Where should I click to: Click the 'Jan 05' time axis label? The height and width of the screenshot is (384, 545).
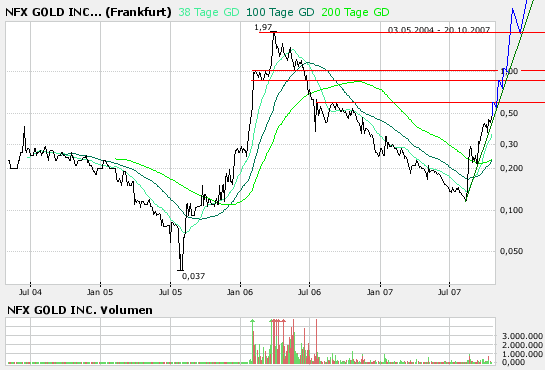click(100, 292)
